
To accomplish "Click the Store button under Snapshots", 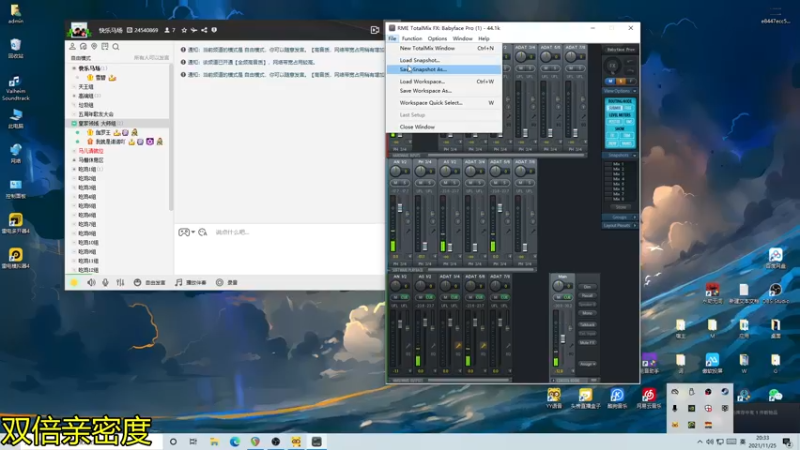I will [619, 206].
